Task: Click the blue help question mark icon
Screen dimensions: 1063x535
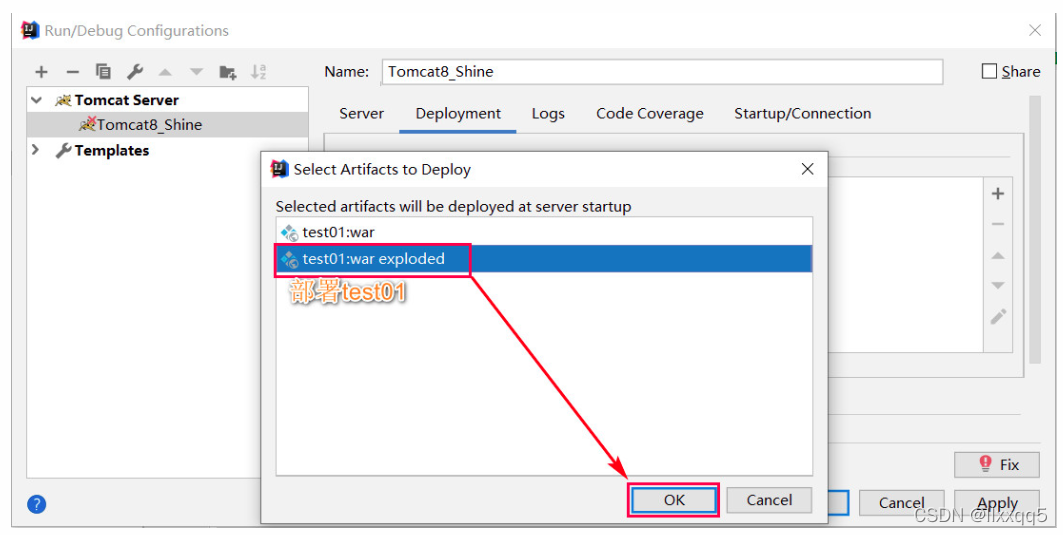Action: coord(37,504)
